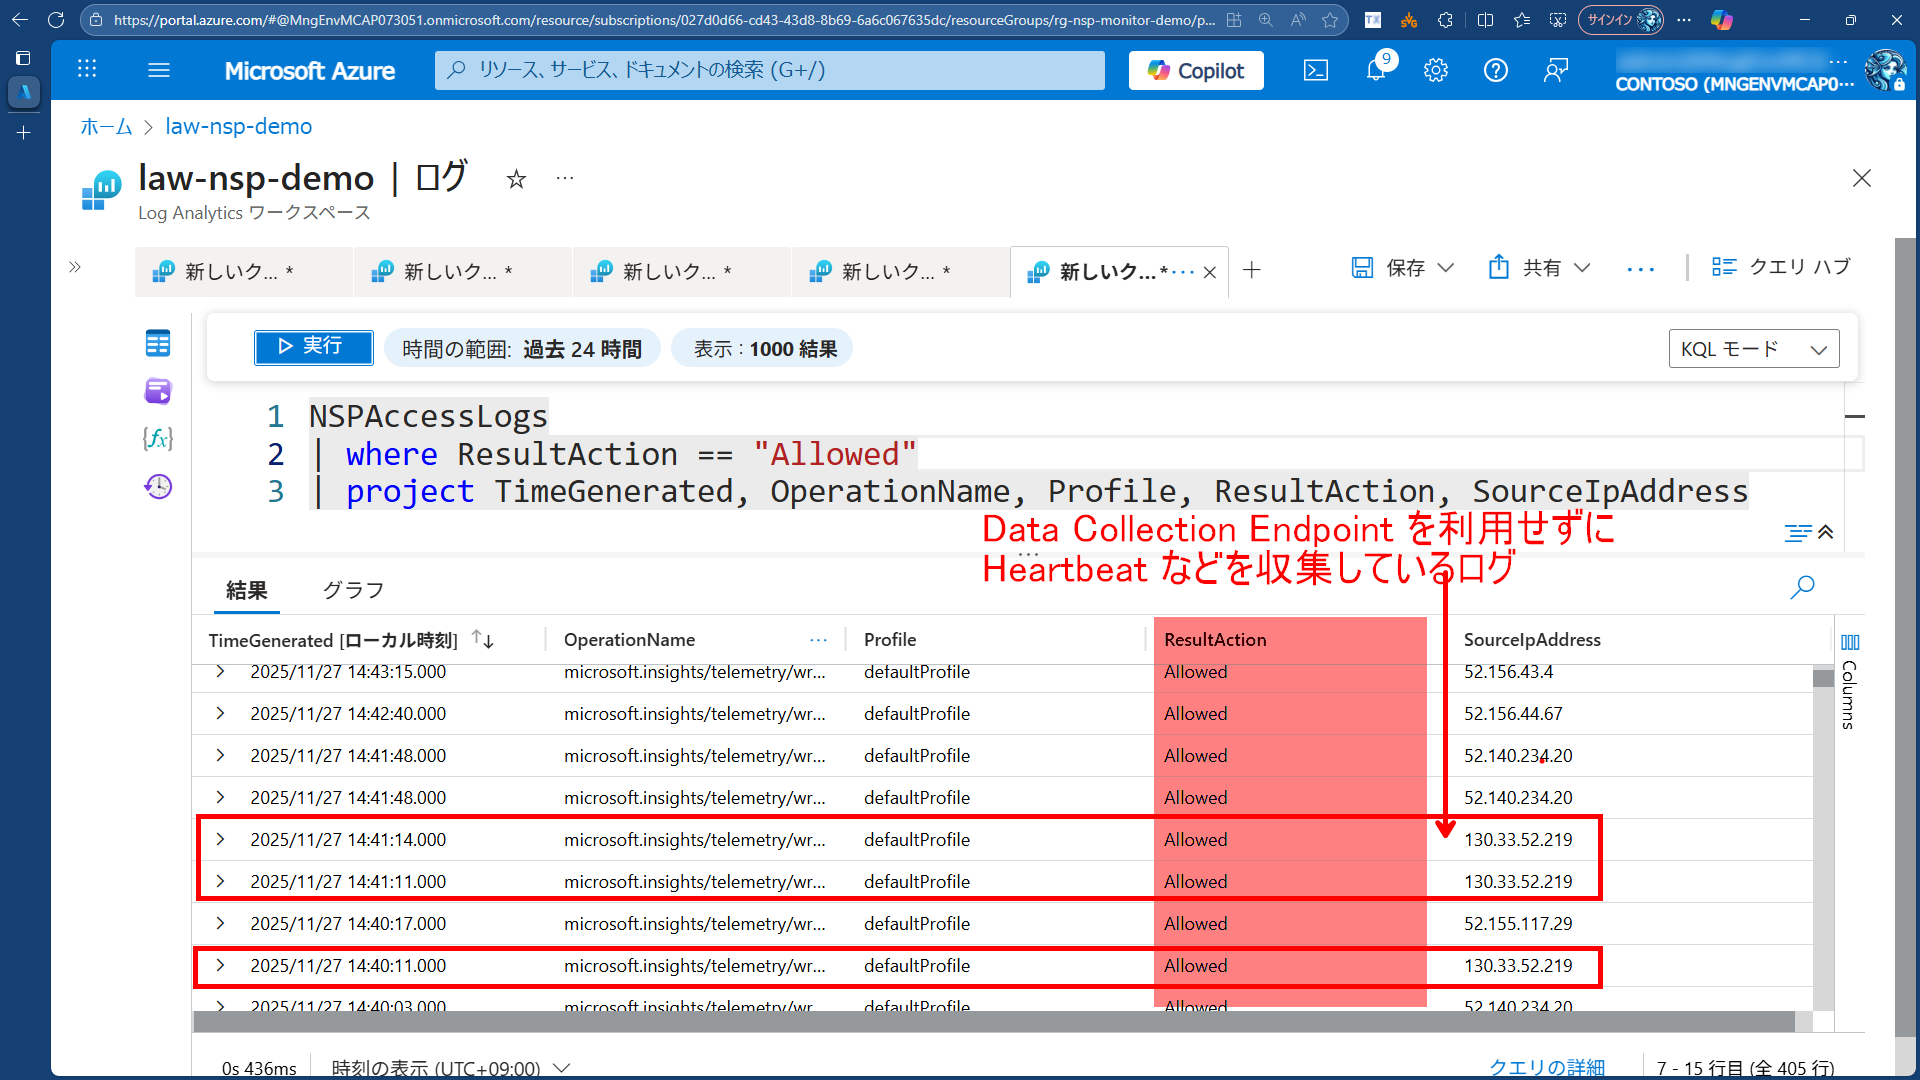Toggle the Columns pane on the right edge
The width and height of the screenshot is (1920, 1080).
click(1850, 643)
